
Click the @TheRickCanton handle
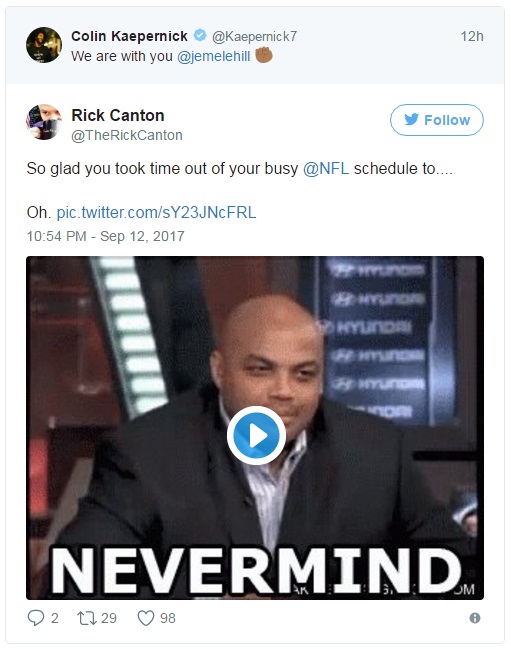127,135
